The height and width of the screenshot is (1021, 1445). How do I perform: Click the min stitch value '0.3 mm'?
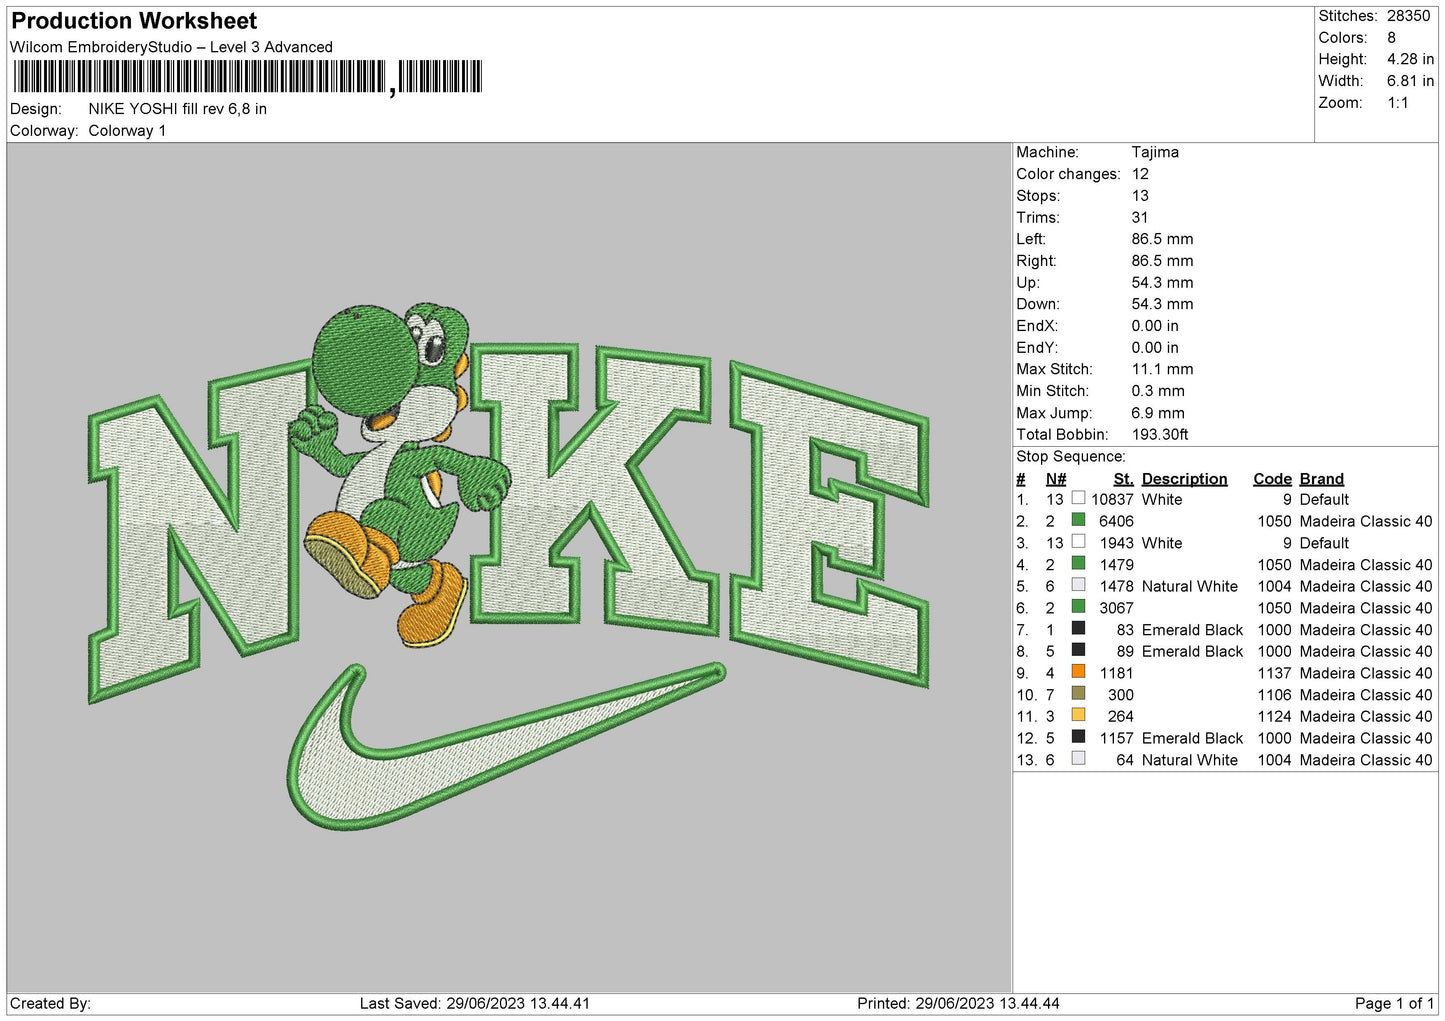coord(1158,391)
